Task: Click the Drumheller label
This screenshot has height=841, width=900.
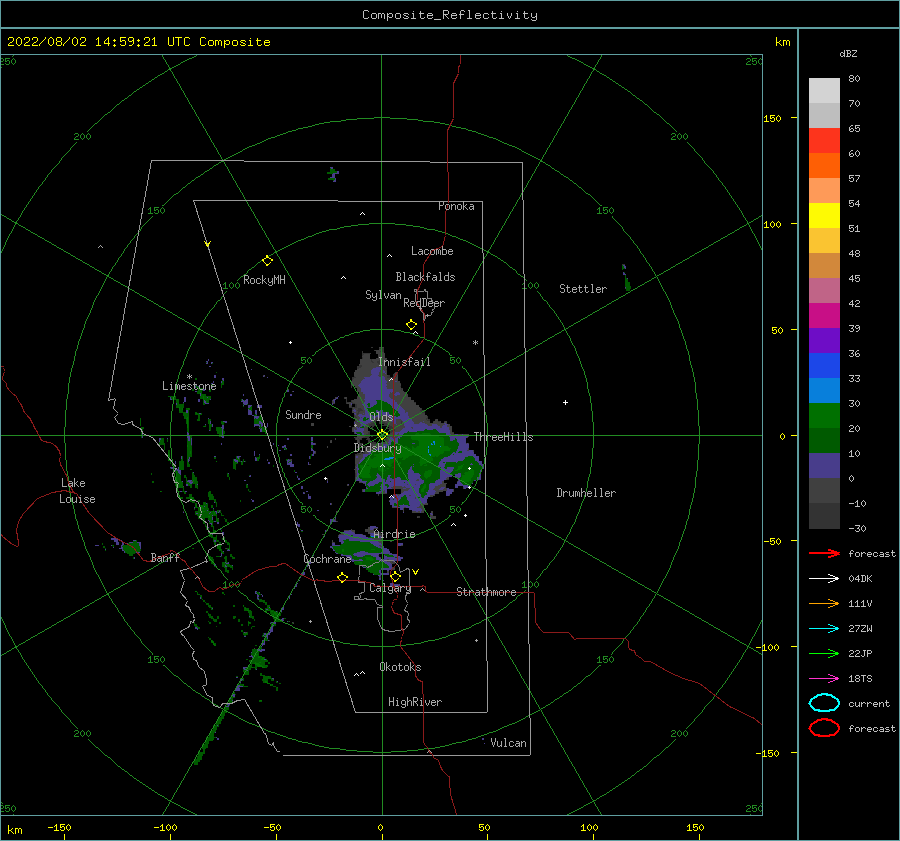Action: tap(586, 493)
